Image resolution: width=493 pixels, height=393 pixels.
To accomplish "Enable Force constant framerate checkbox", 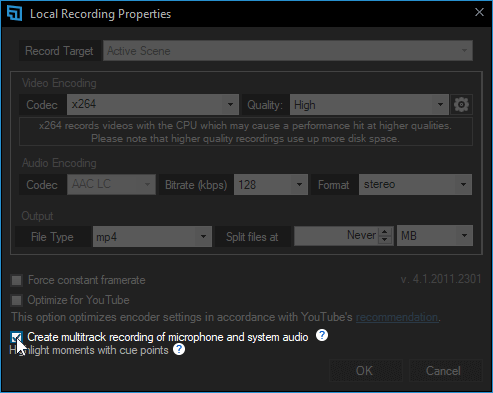I will 17,280.
